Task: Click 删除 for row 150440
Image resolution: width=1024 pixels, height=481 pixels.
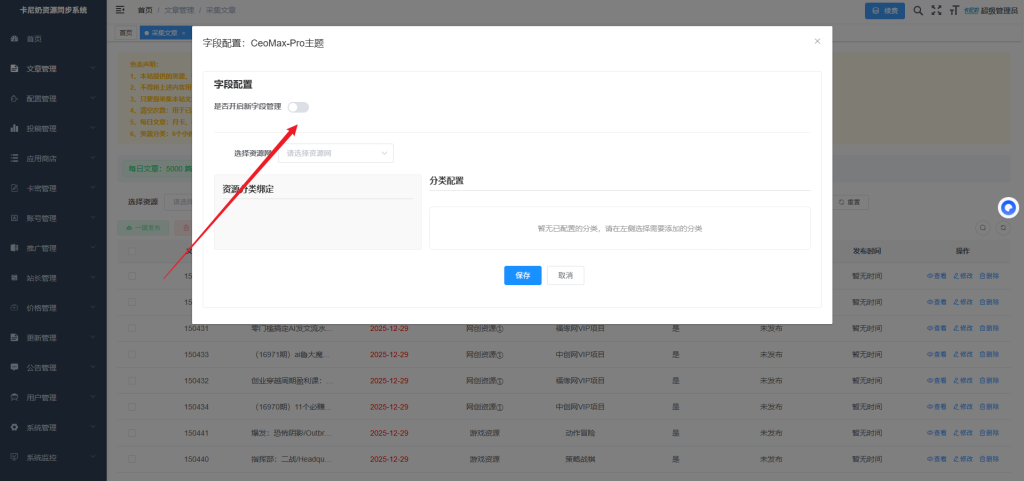Action: pyautogui.click(x=989, y=459)
